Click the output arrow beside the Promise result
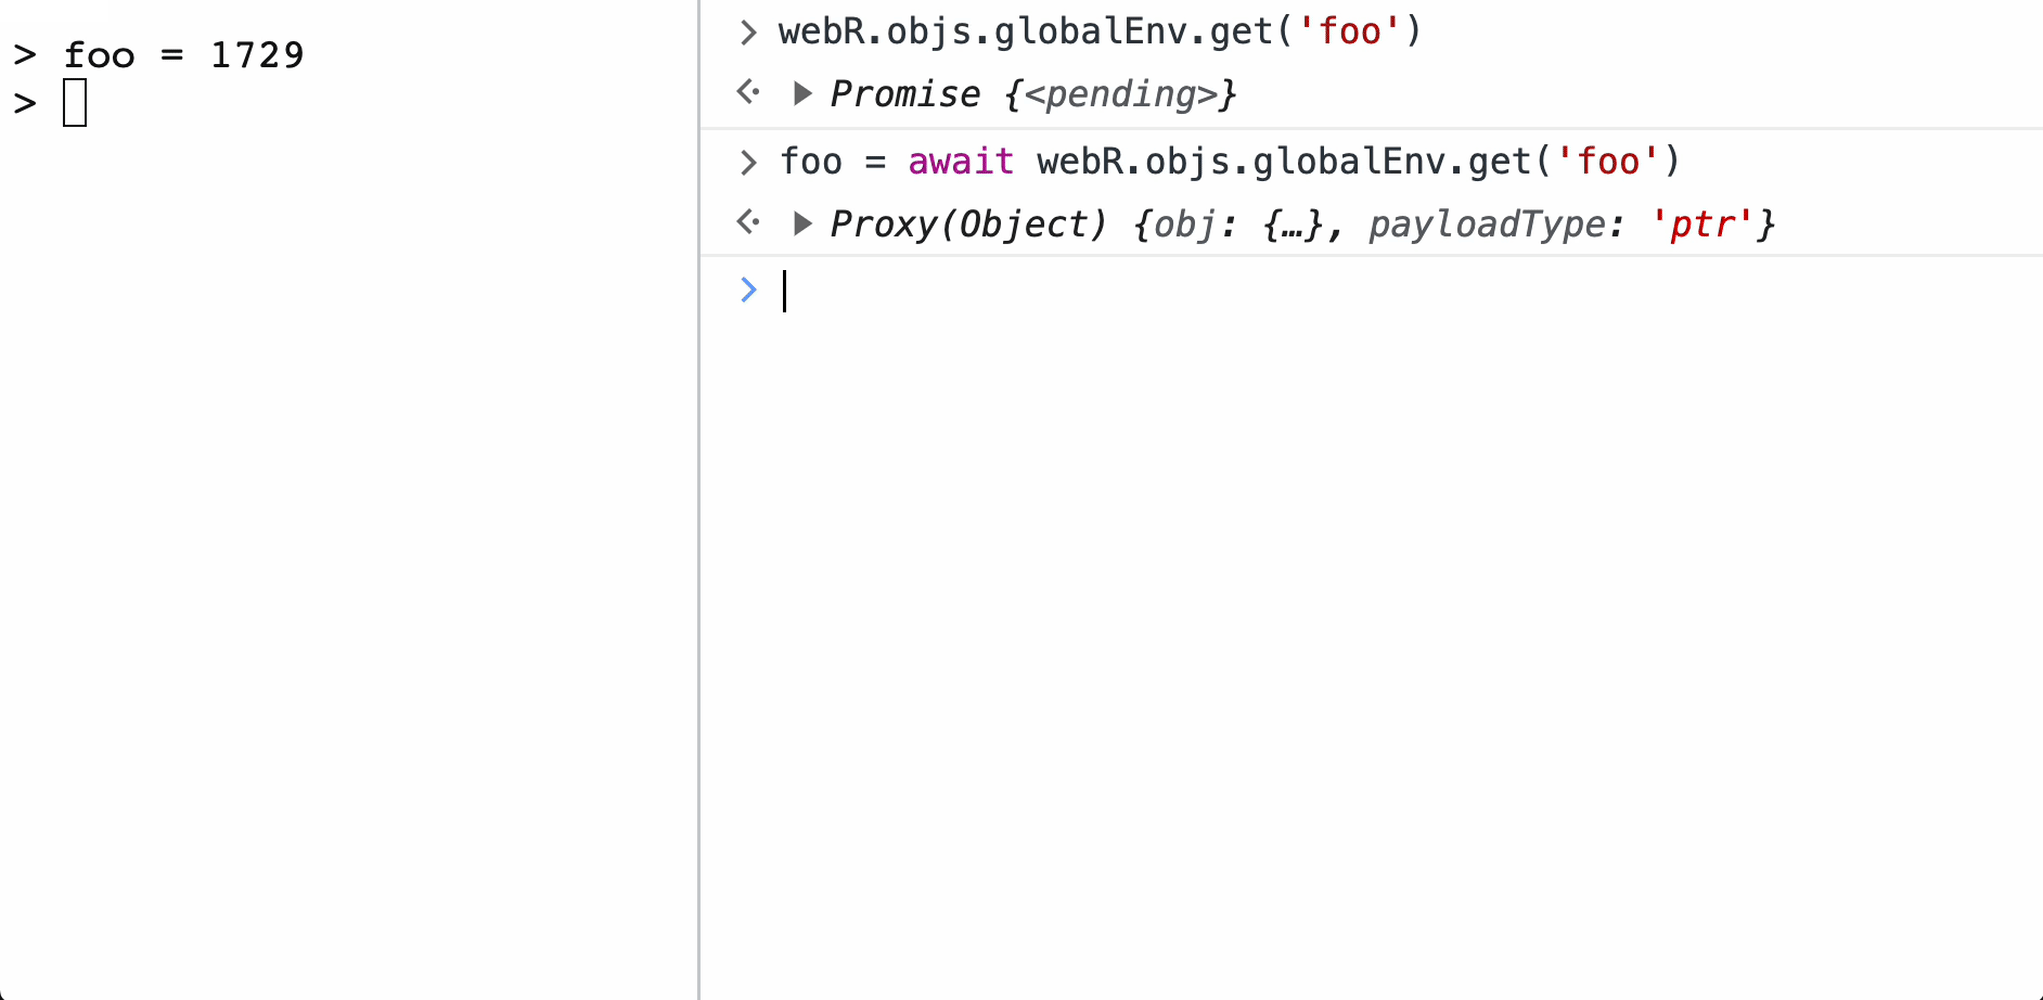 749,93
